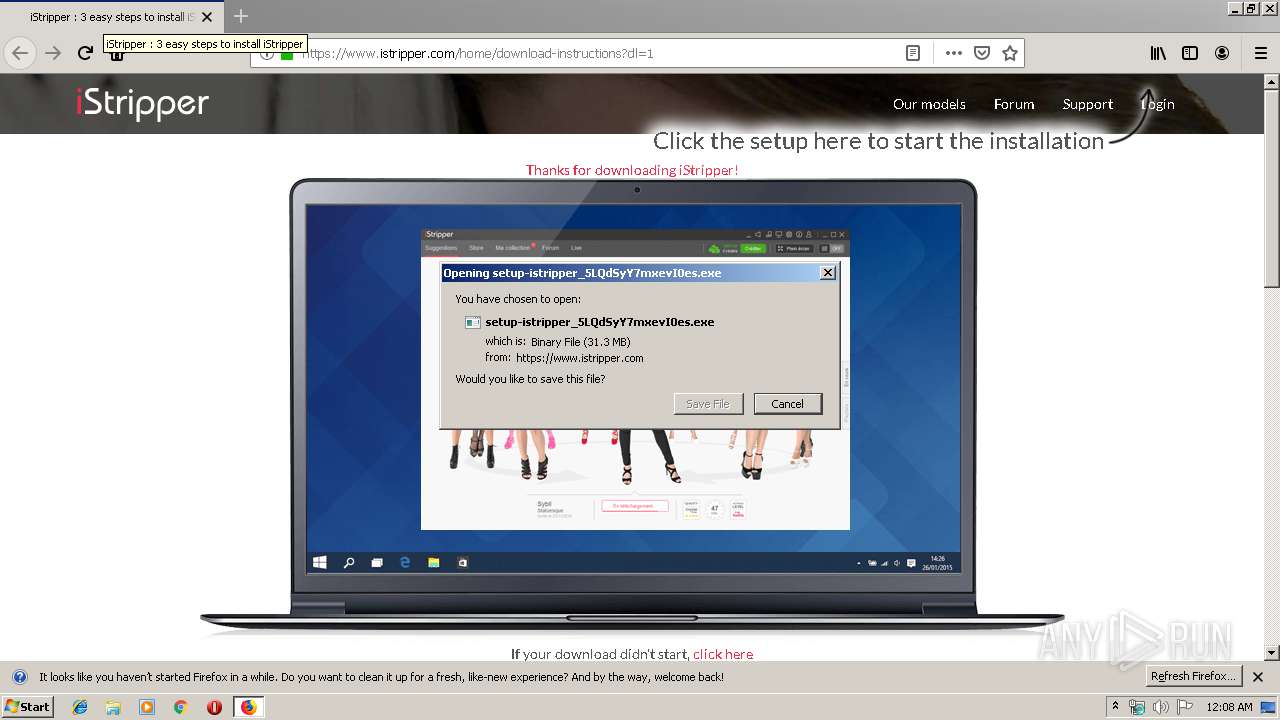The image size is (1280, 720).
Task: Open the Firefox hamburger menu
Action: 1260,53
